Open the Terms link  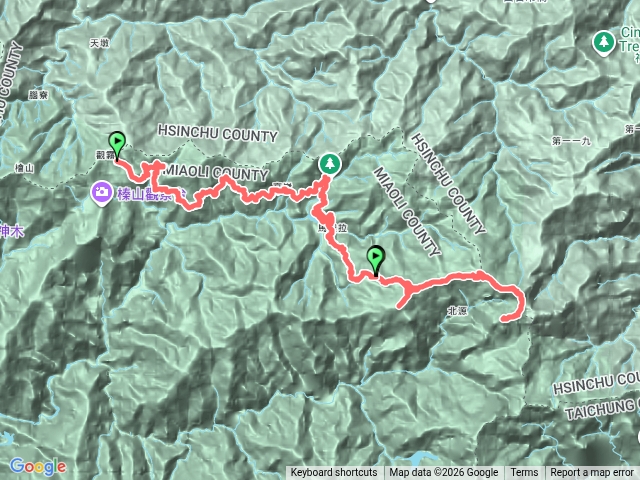pos(524,473)
